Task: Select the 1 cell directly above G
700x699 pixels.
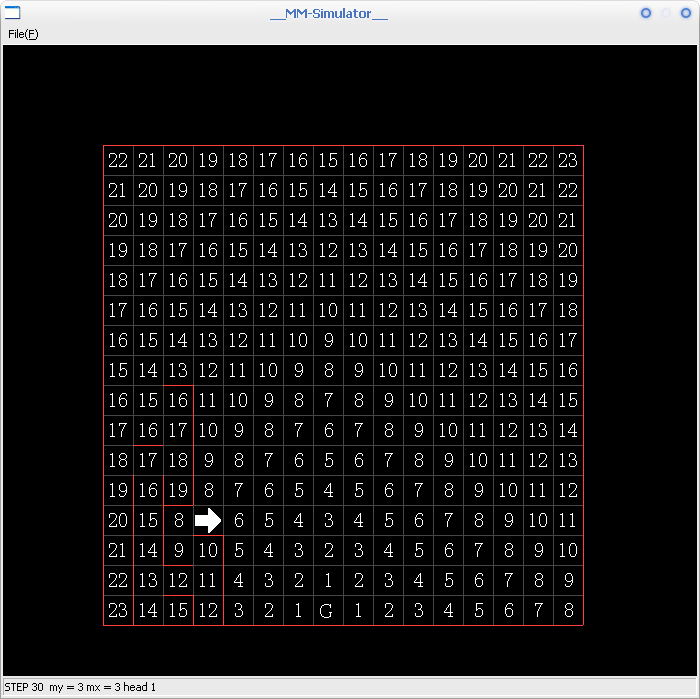Action: [x=328, y=580]
